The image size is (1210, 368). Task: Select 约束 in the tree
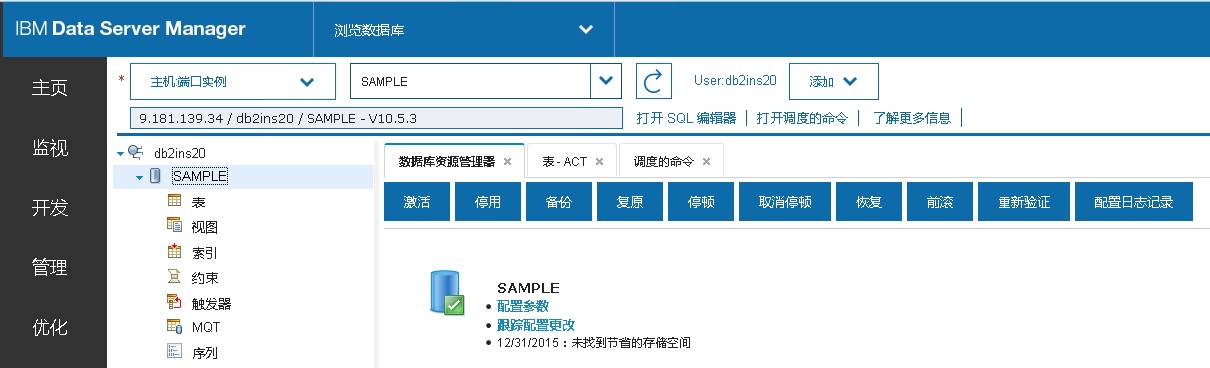click(x=204, y=277)
